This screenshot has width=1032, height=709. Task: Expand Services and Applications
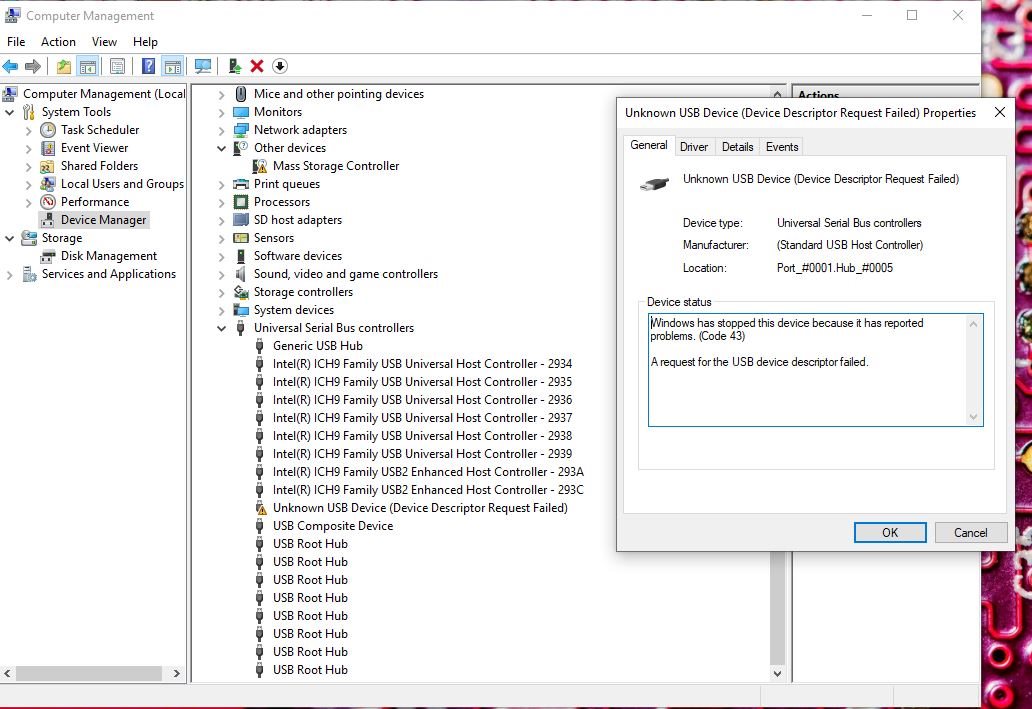[10, 275]
